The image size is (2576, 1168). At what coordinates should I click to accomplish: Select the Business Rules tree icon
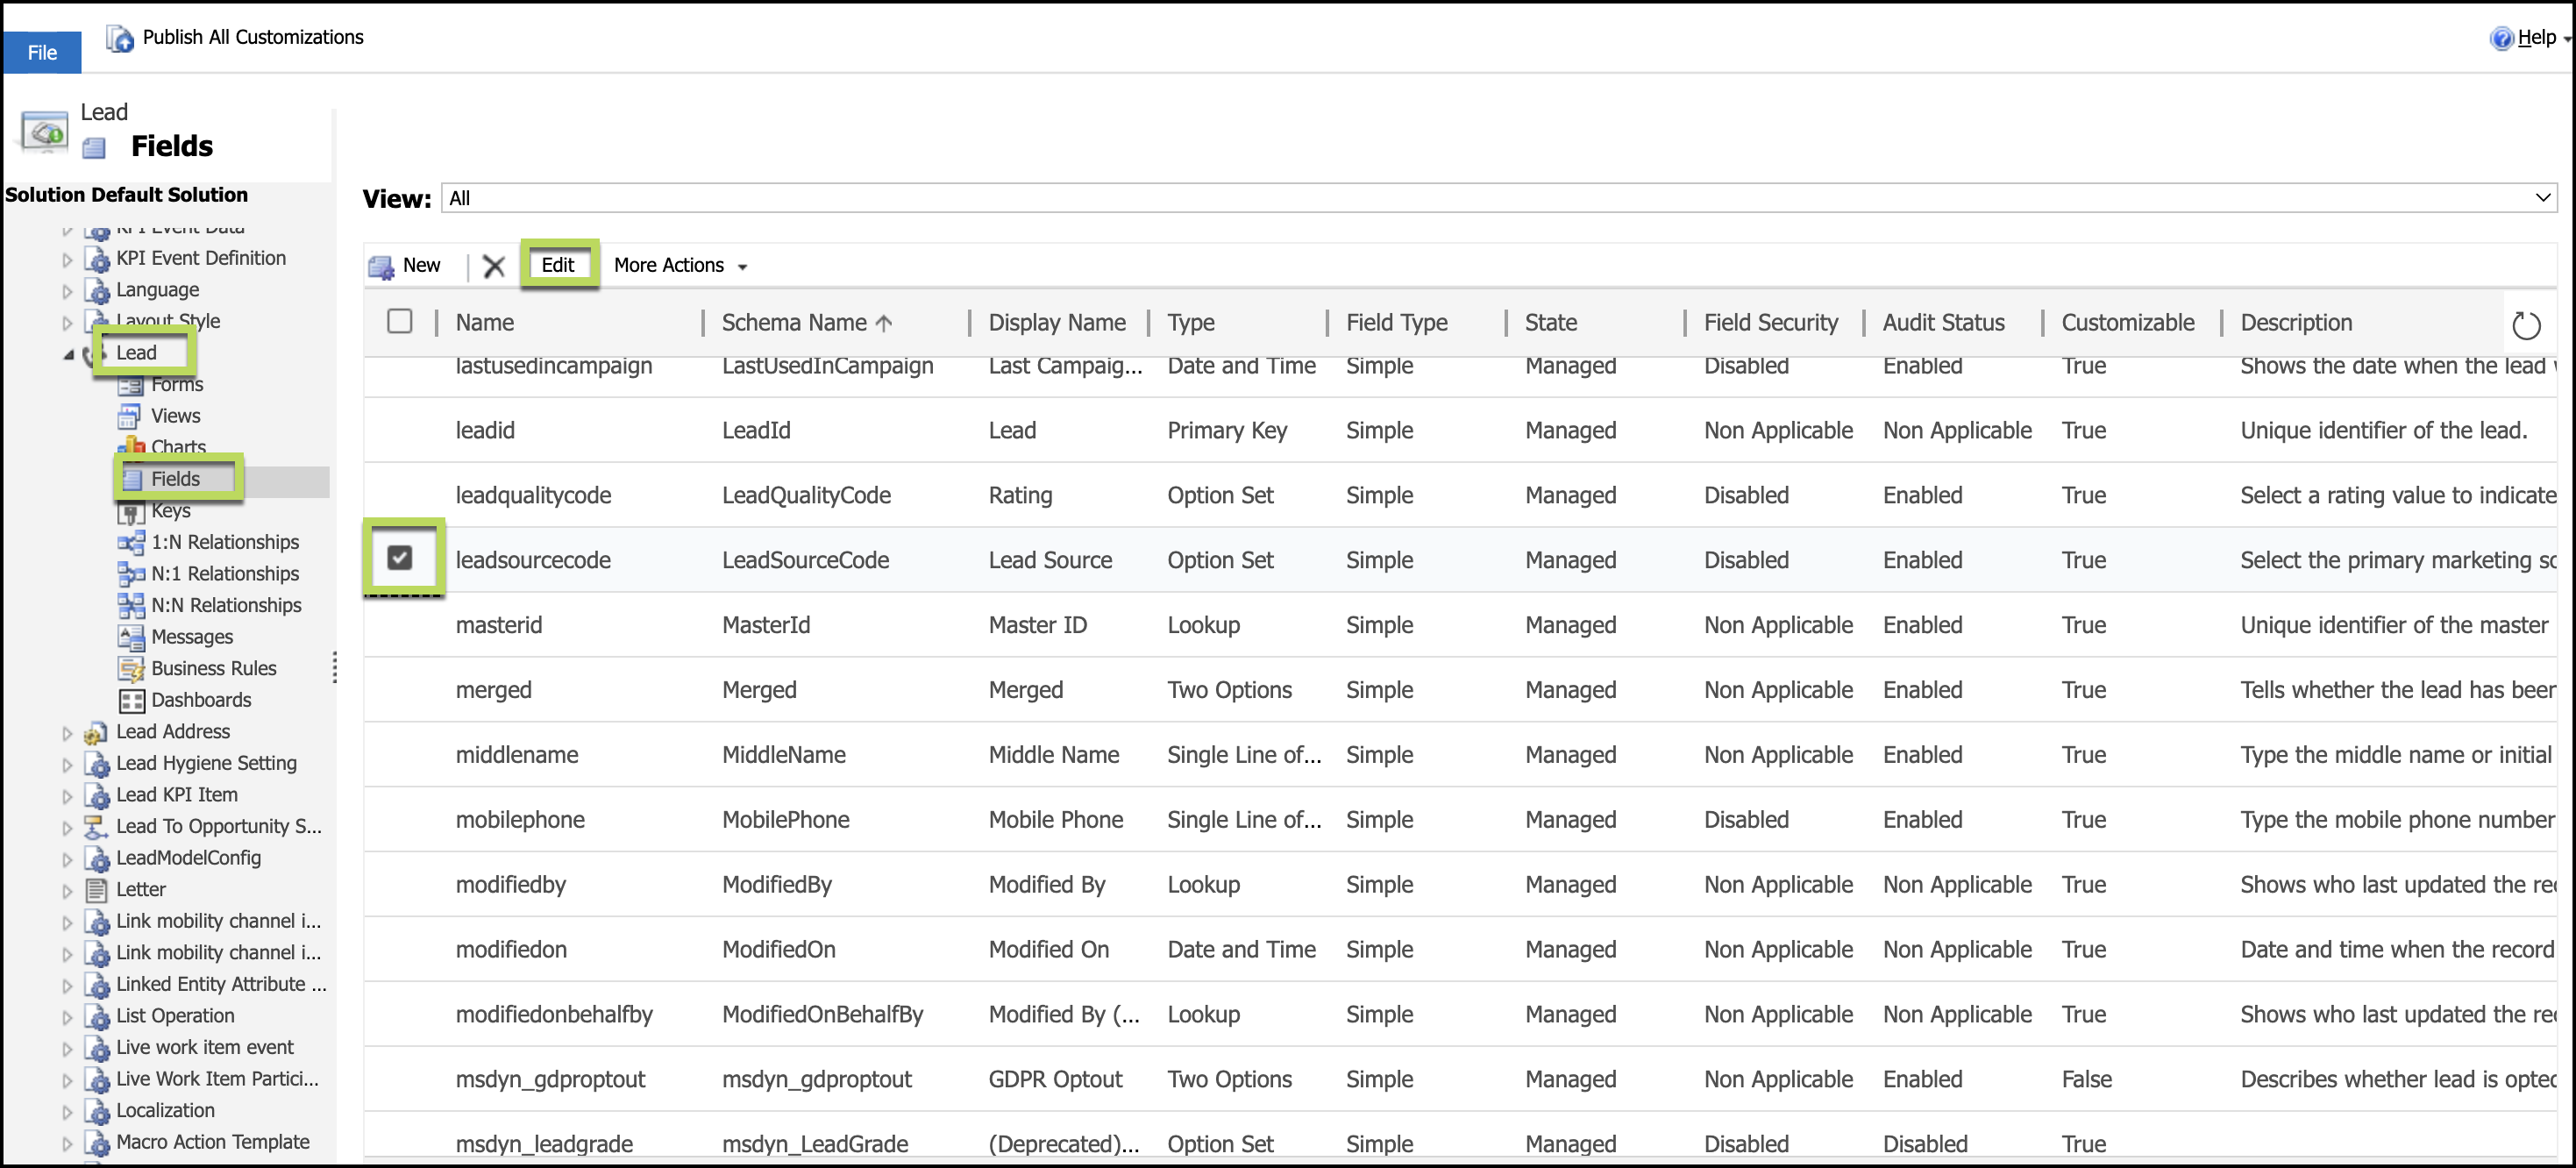[x=131, y=669]
